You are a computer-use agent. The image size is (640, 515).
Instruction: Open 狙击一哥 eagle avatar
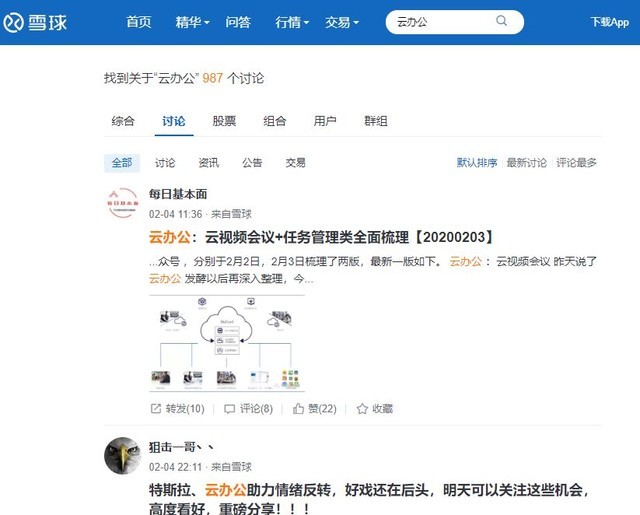click(x=123, y=455)
